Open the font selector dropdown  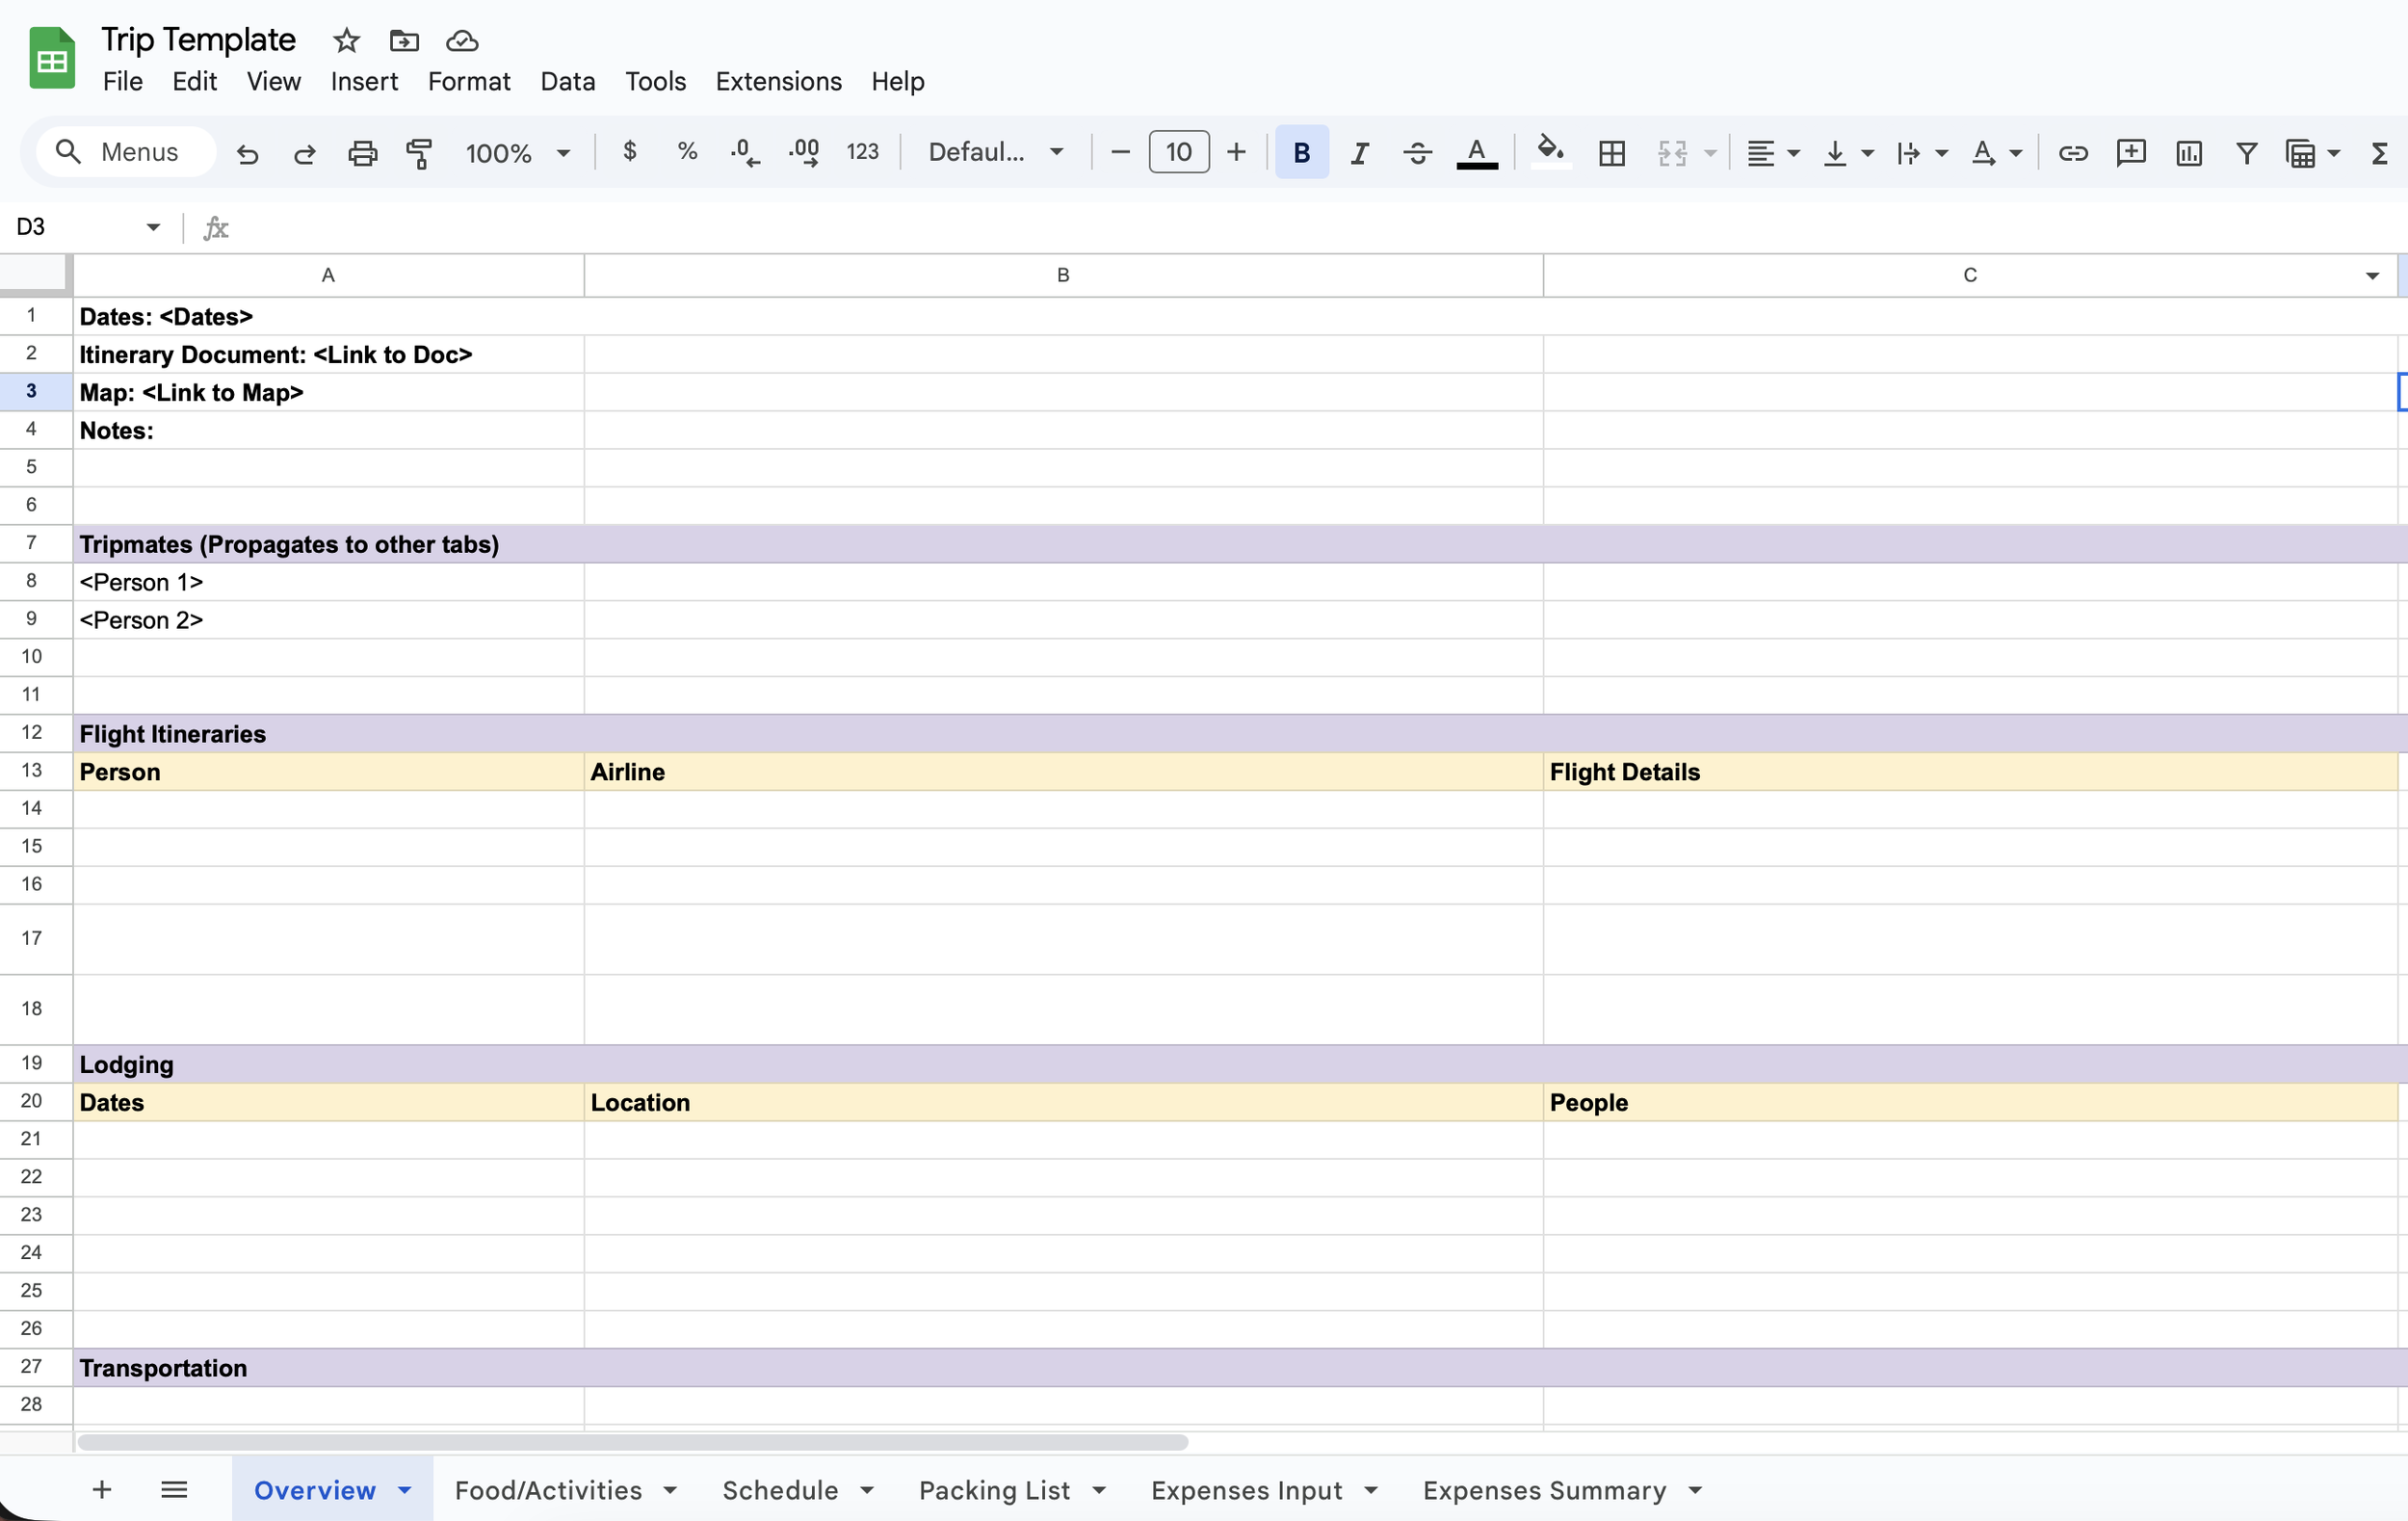click(x=995, y=152)
